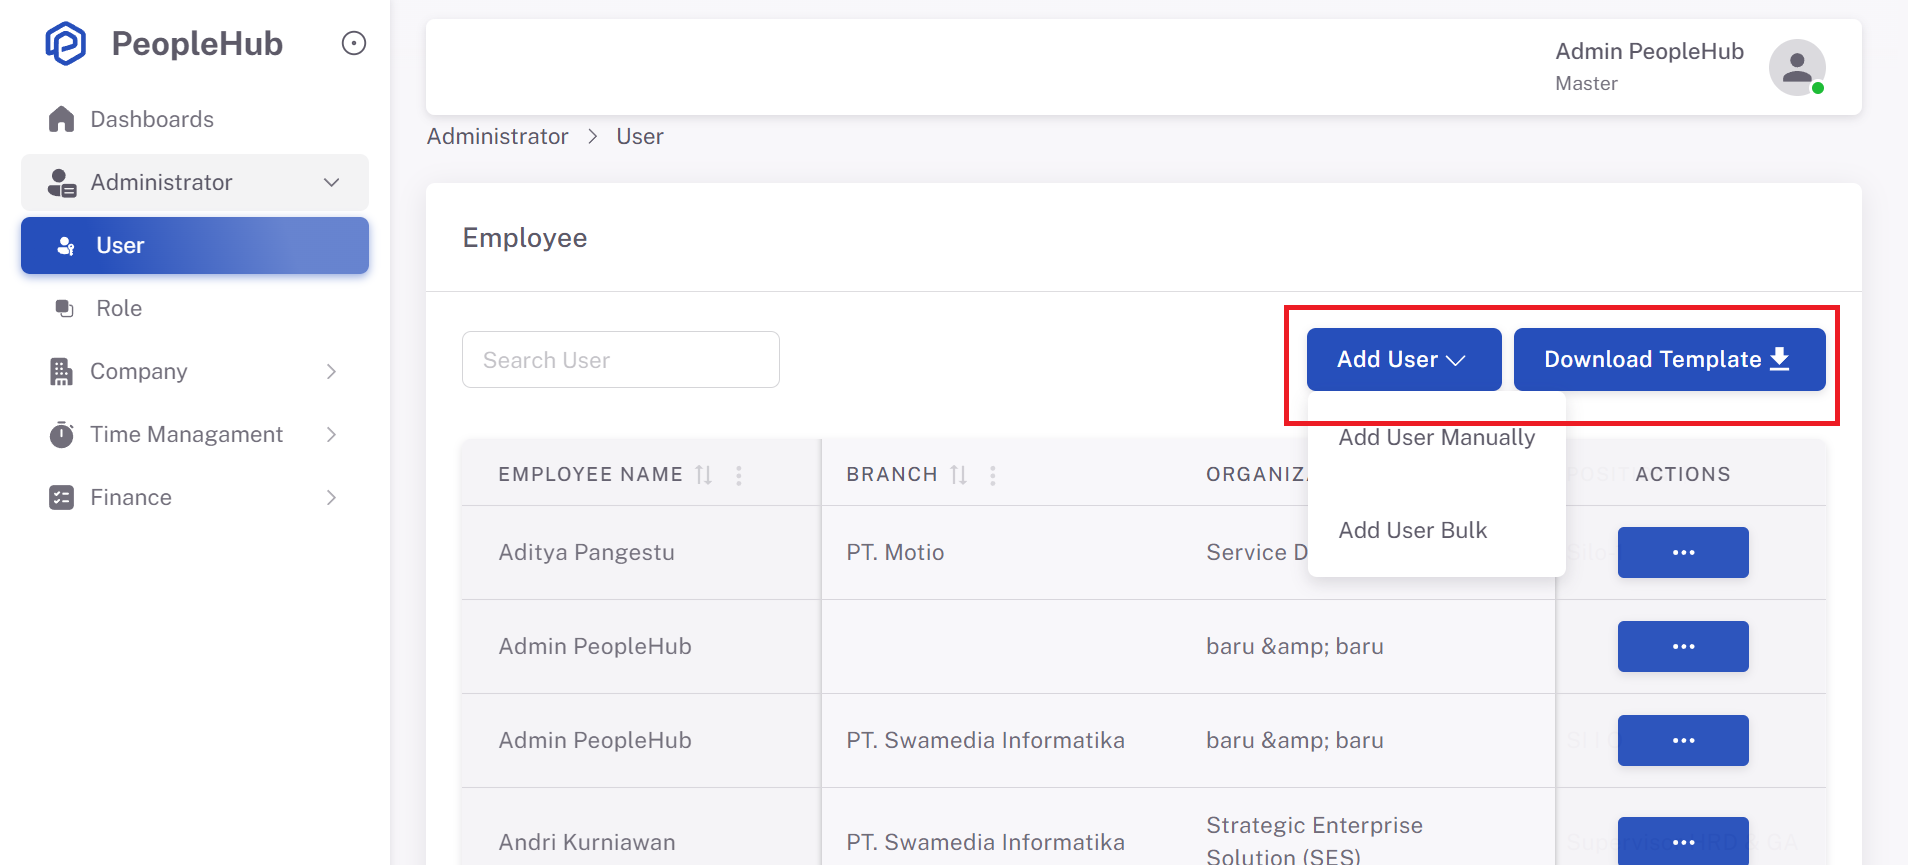Open Employee Name column options dots
Viewport: 1908px width, 865px height.
(x=739, y=475)
